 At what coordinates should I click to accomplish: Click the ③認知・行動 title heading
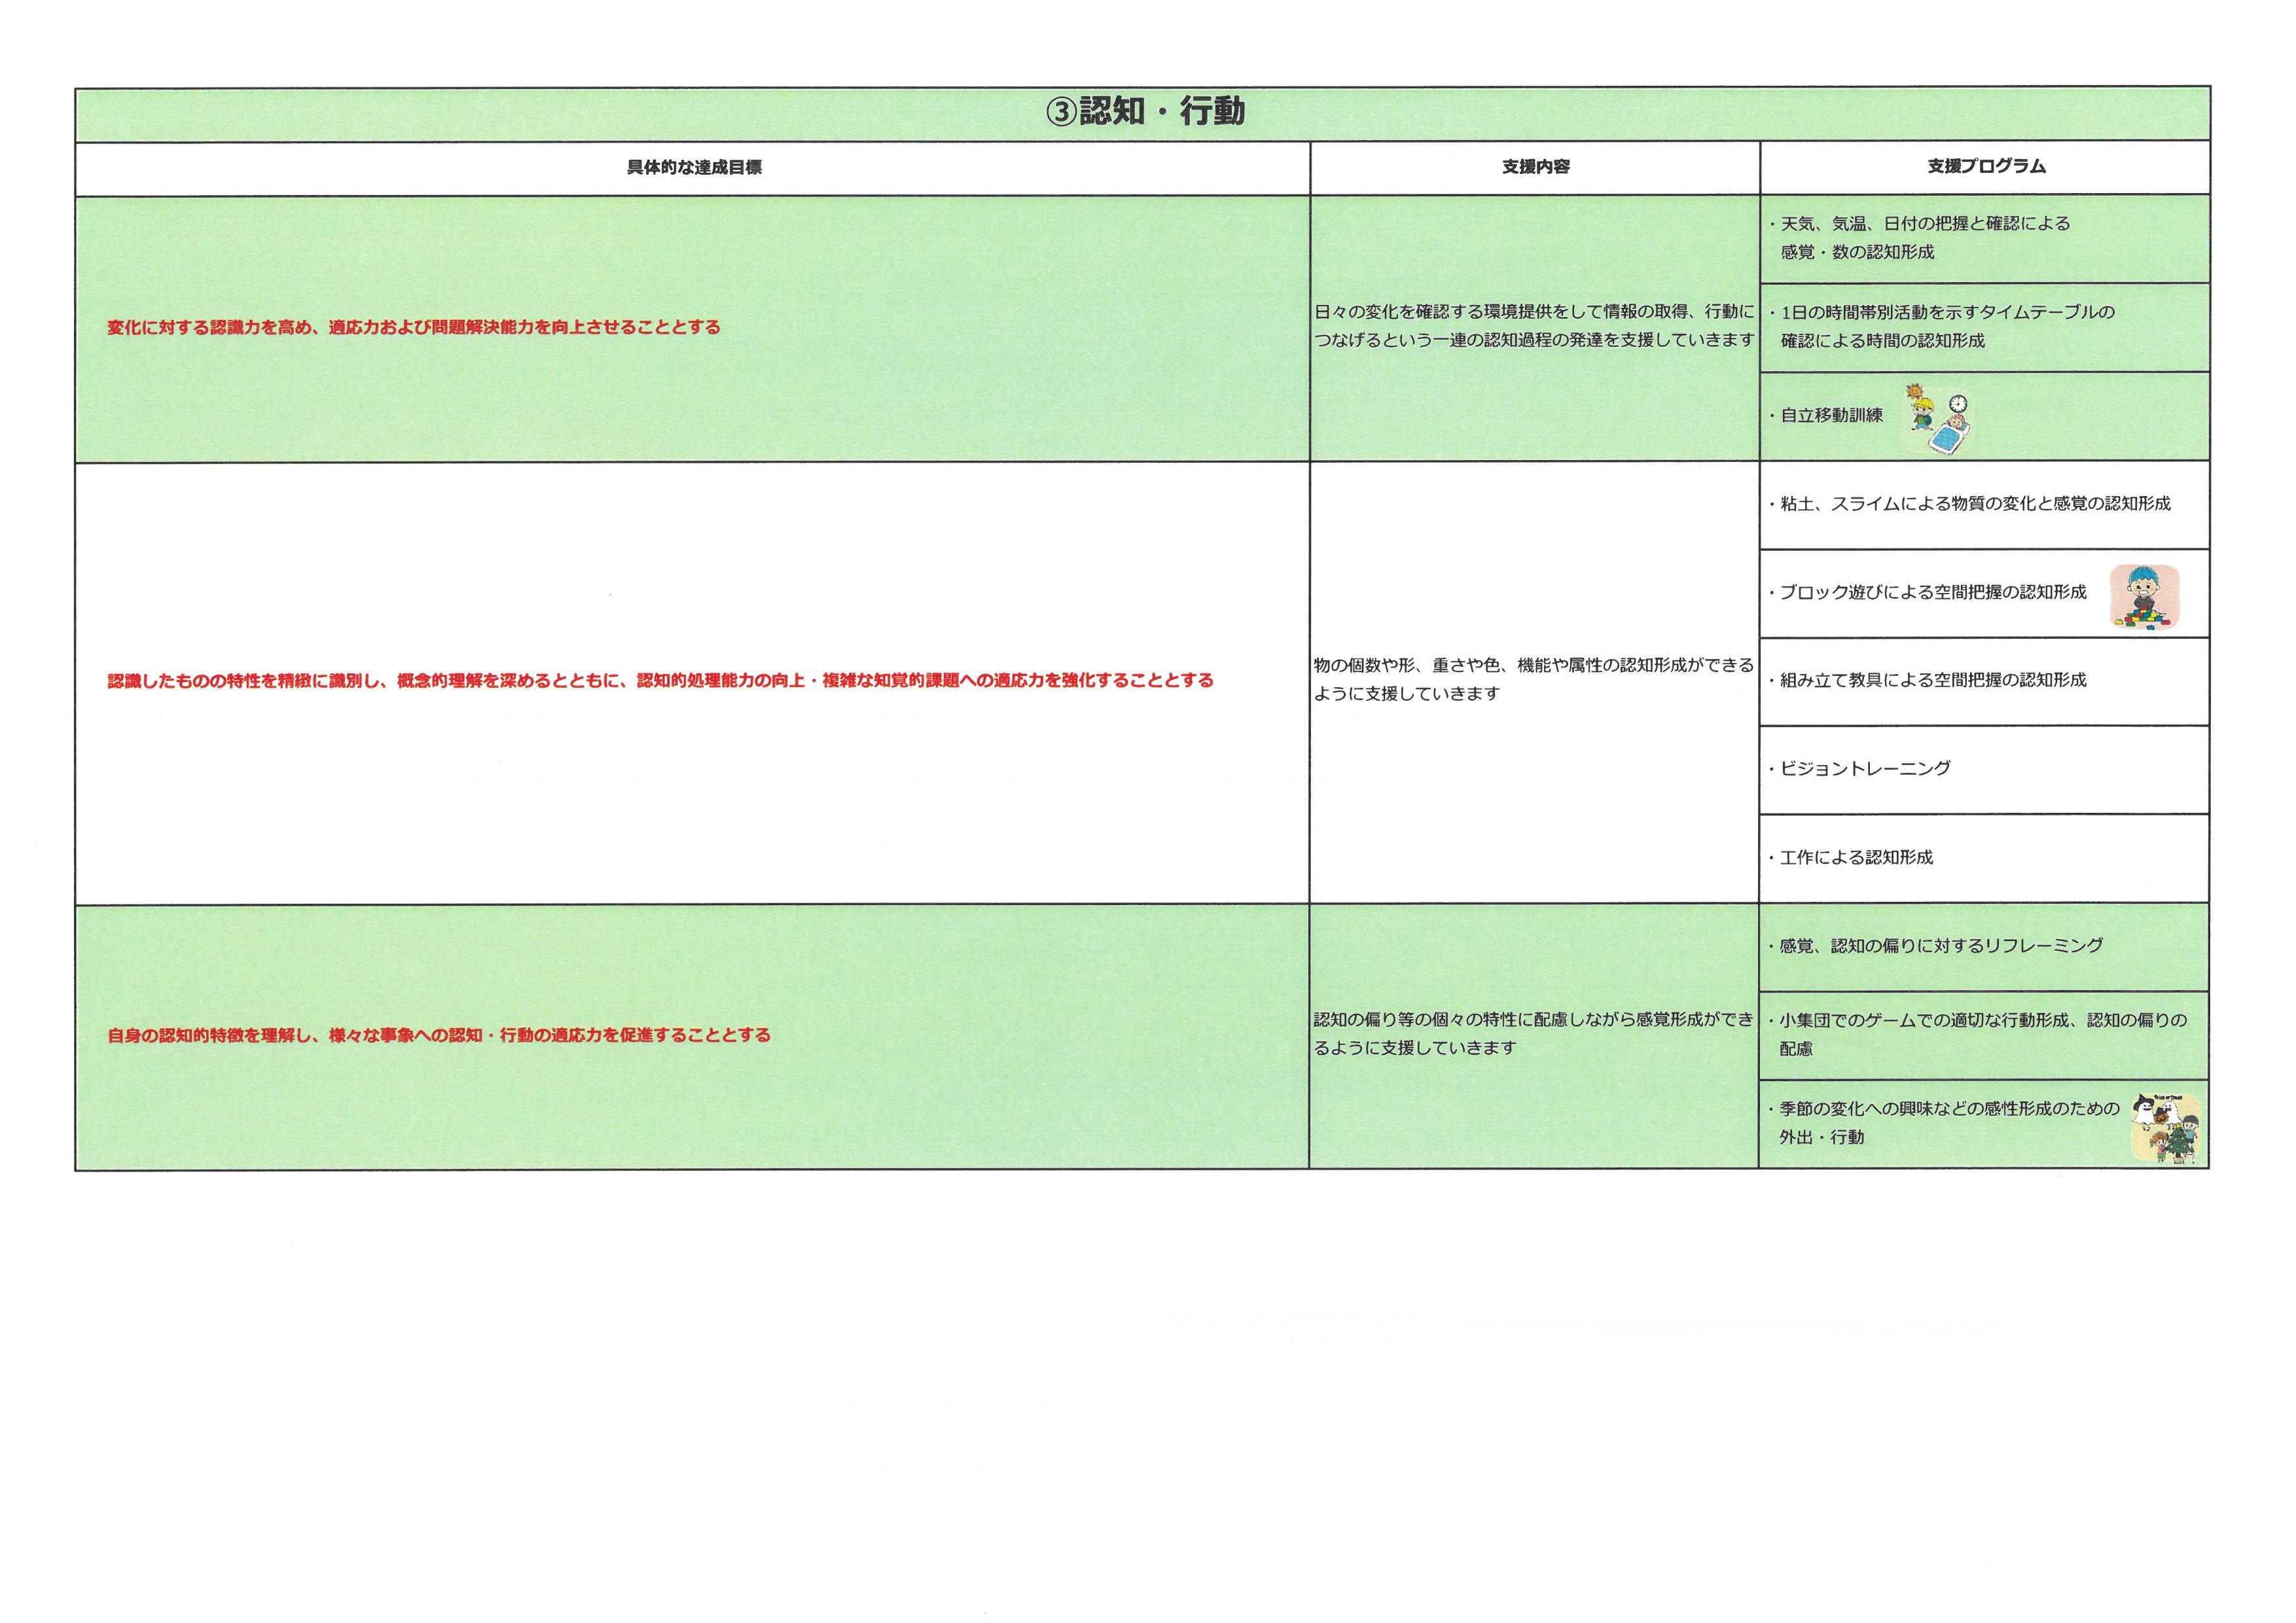pos(1145,111)
